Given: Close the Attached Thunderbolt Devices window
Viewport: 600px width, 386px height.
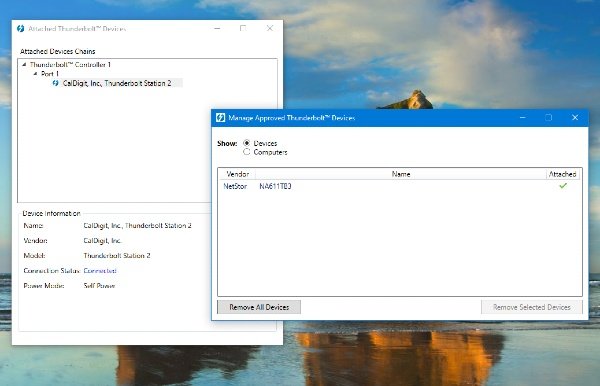Looking at the screenshot, I should (x=270, y=28).
